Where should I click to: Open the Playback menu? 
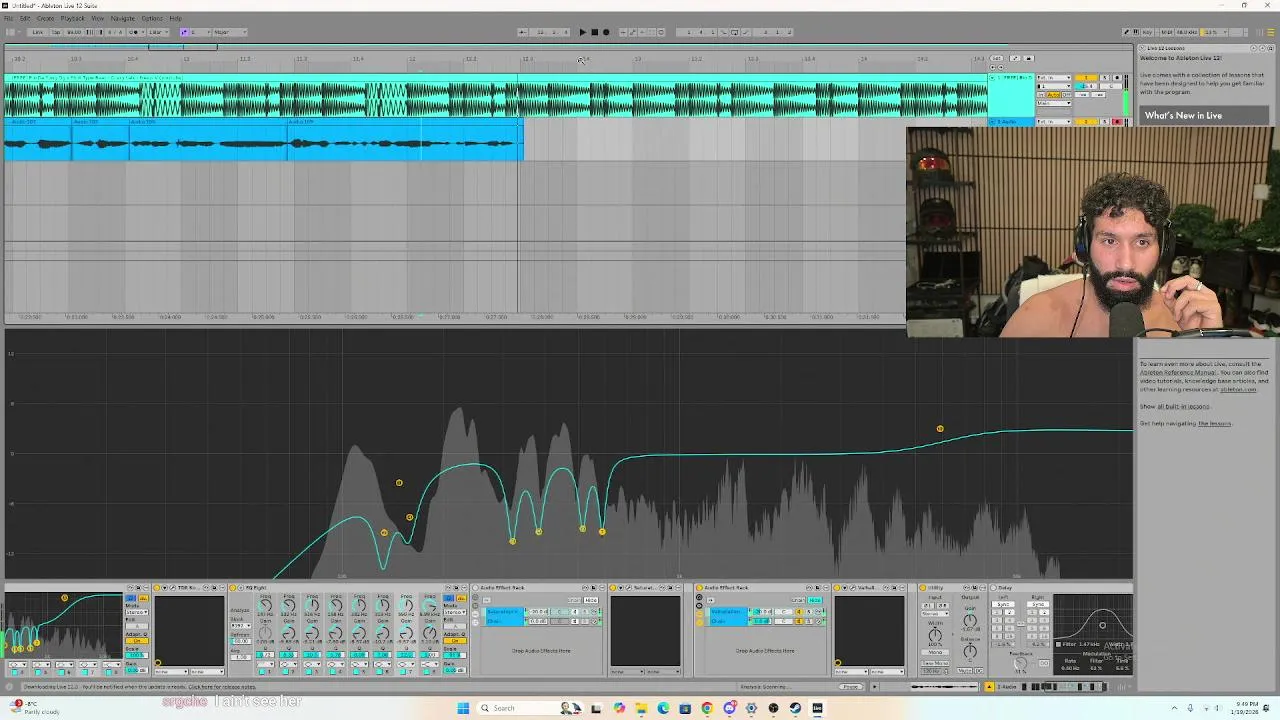pos(72,18)
